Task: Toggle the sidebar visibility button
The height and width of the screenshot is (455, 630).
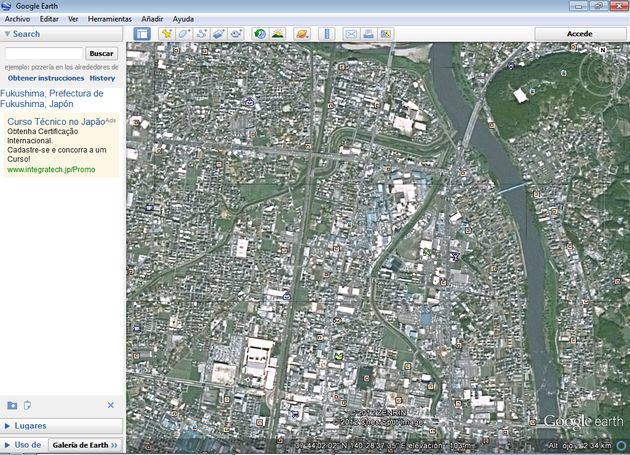Action: pos(142,33)
